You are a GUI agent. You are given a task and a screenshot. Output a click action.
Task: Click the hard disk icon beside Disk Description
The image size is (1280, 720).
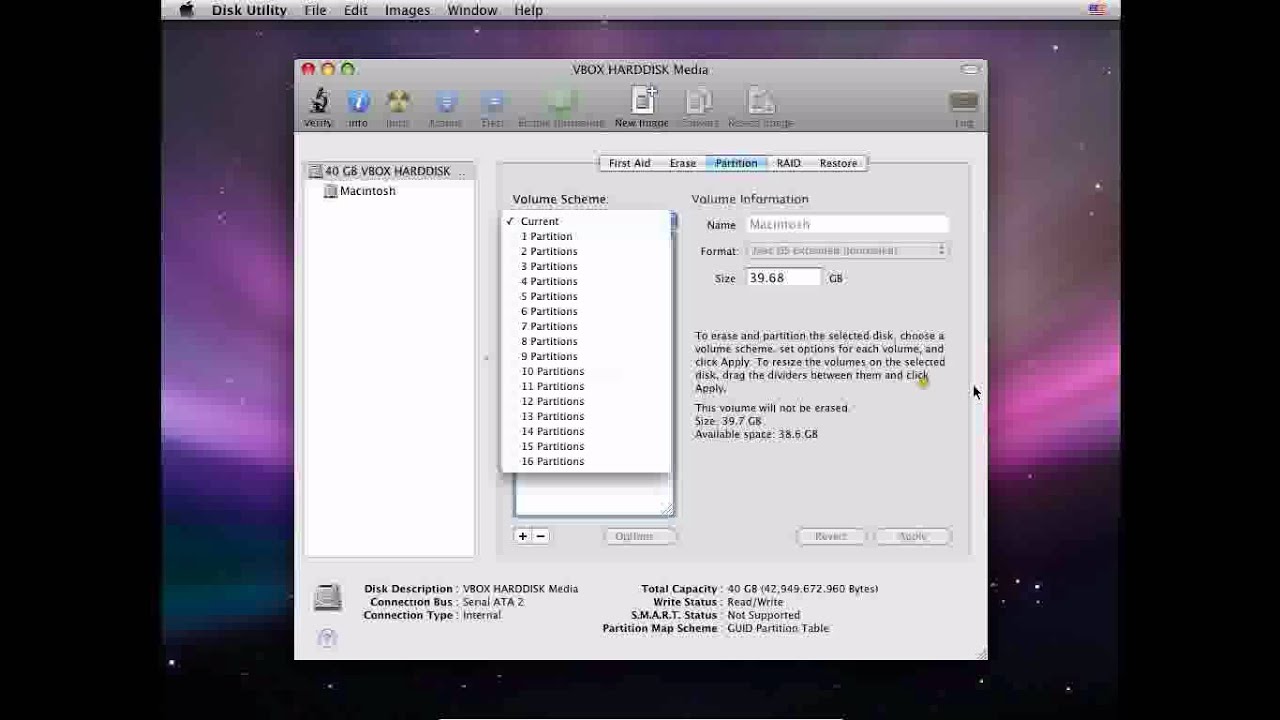(327, 598)
